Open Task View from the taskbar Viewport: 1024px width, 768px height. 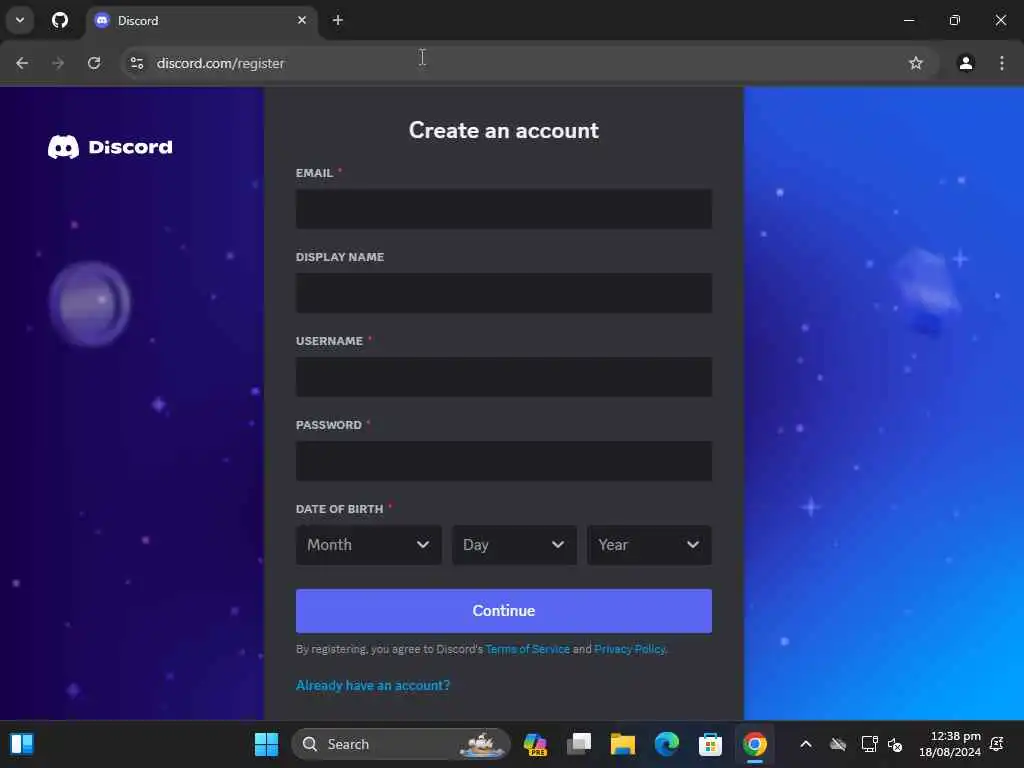[x=579, y=744]
